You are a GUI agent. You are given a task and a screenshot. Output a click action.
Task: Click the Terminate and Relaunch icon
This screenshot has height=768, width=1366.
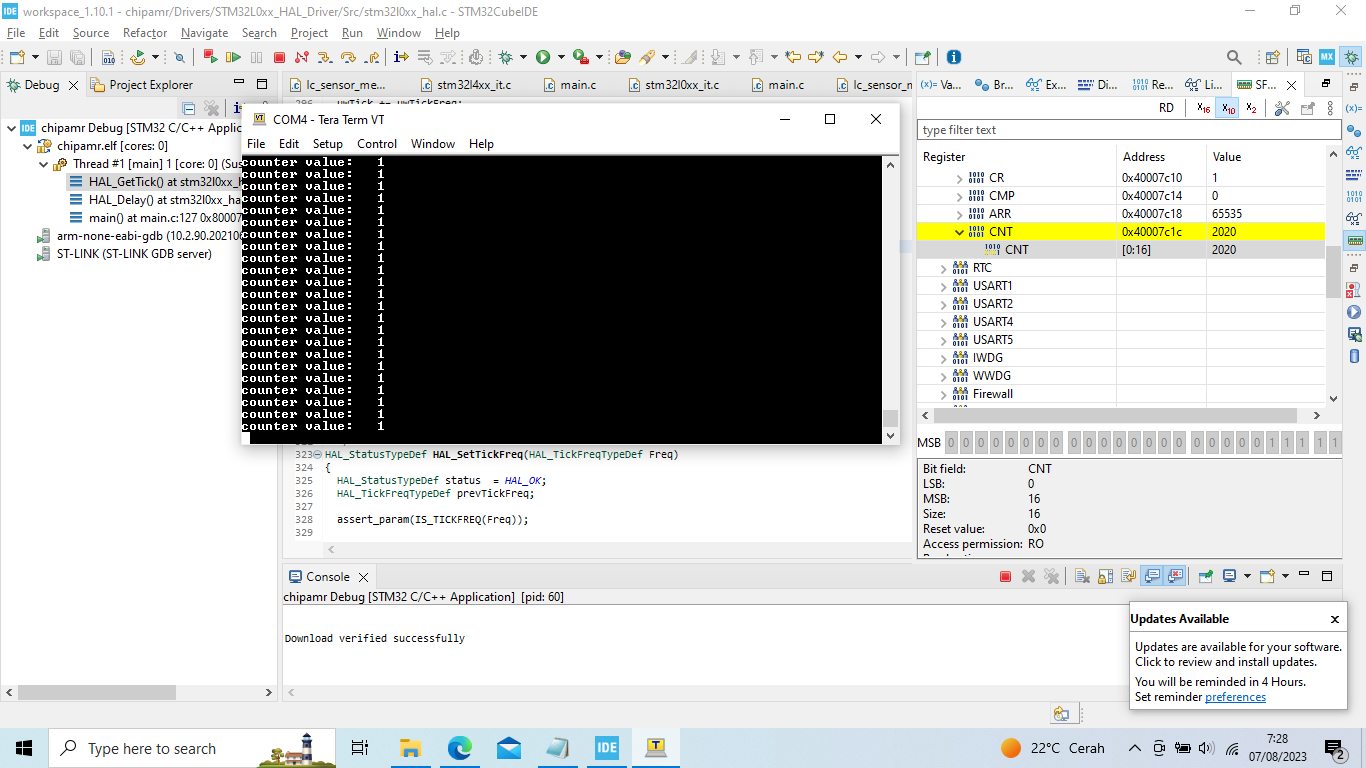(x=210, y=58)
